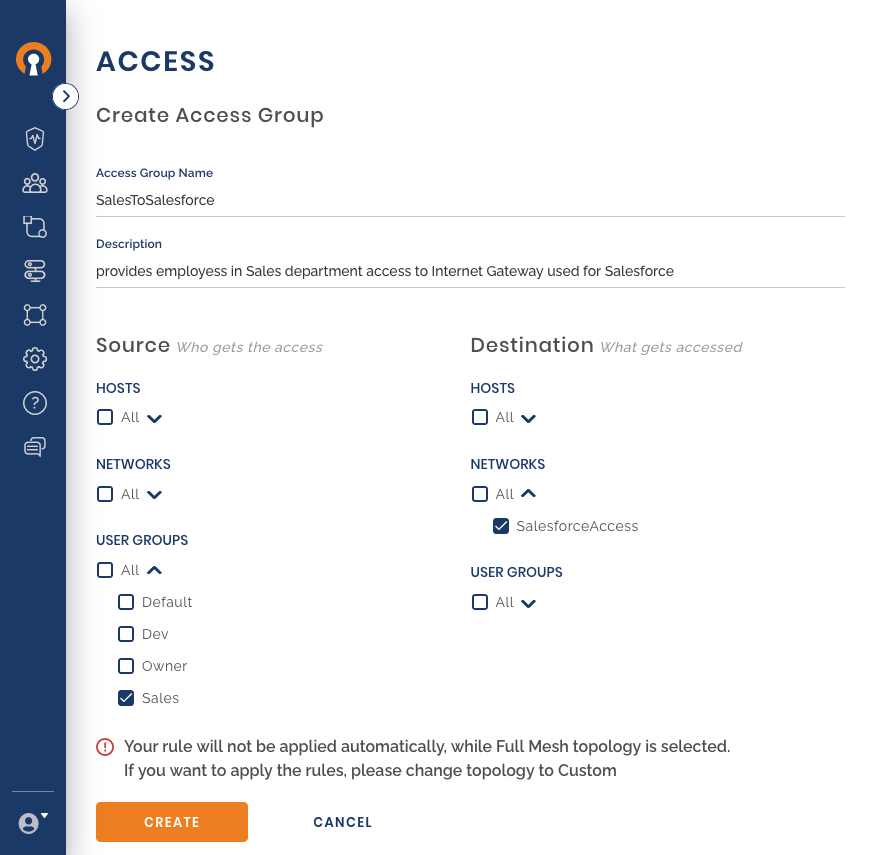Click the Cancel button
Viewport: 875px width, 855px height.
343,822
